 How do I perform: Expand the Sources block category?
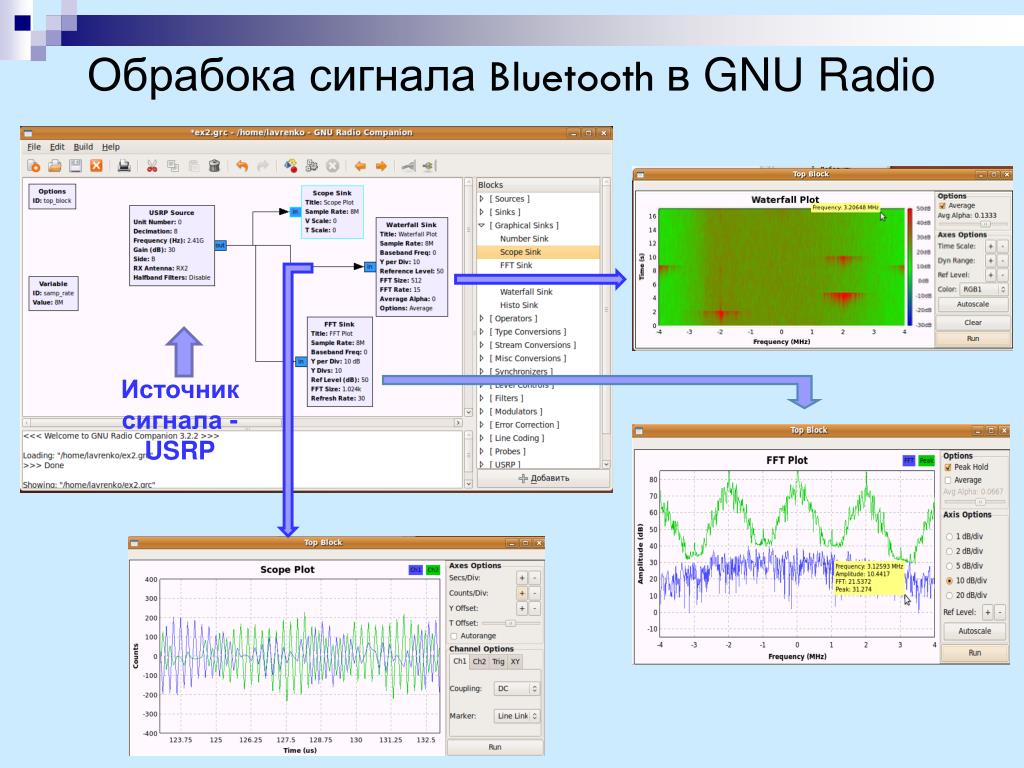pyautogui.click(x=482, y=199)
